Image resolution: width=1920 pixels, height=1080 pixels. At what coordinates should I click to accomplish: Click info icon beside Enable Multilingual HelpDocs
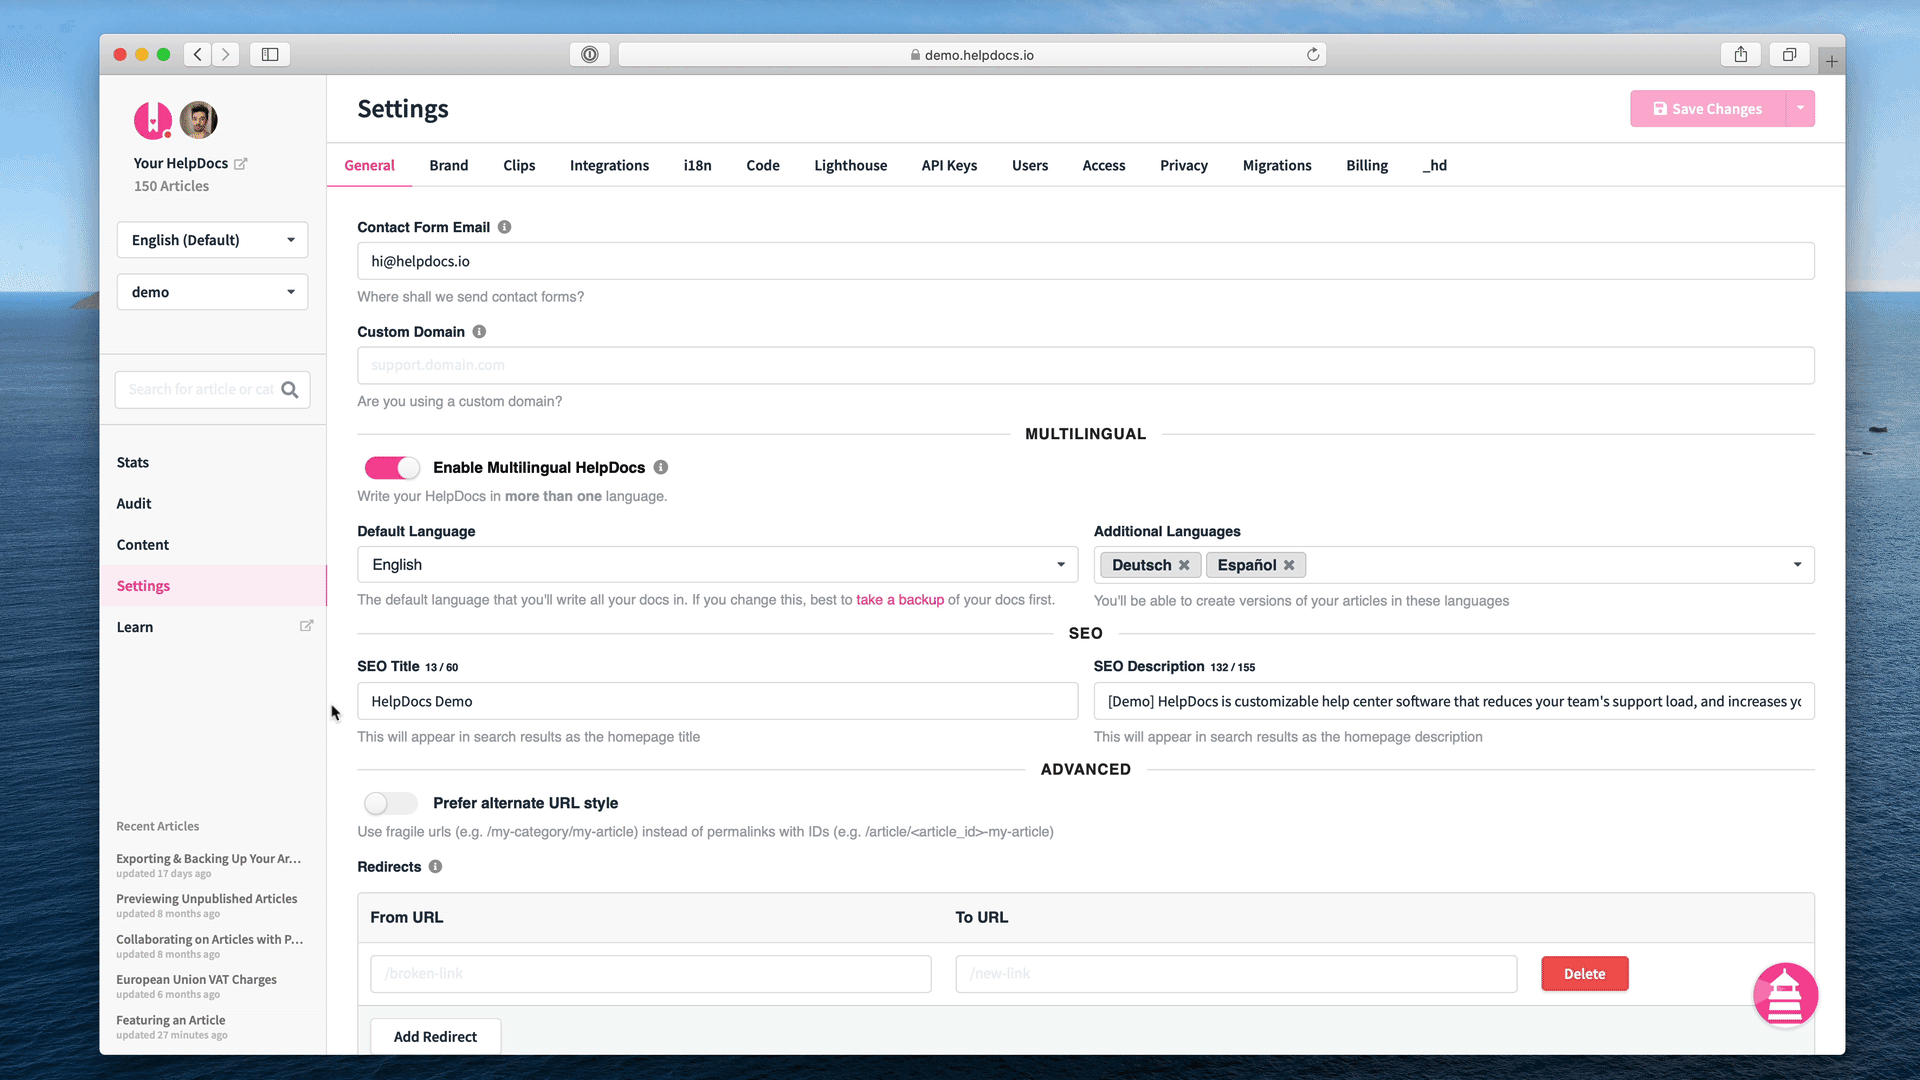[x=661, y=467]
